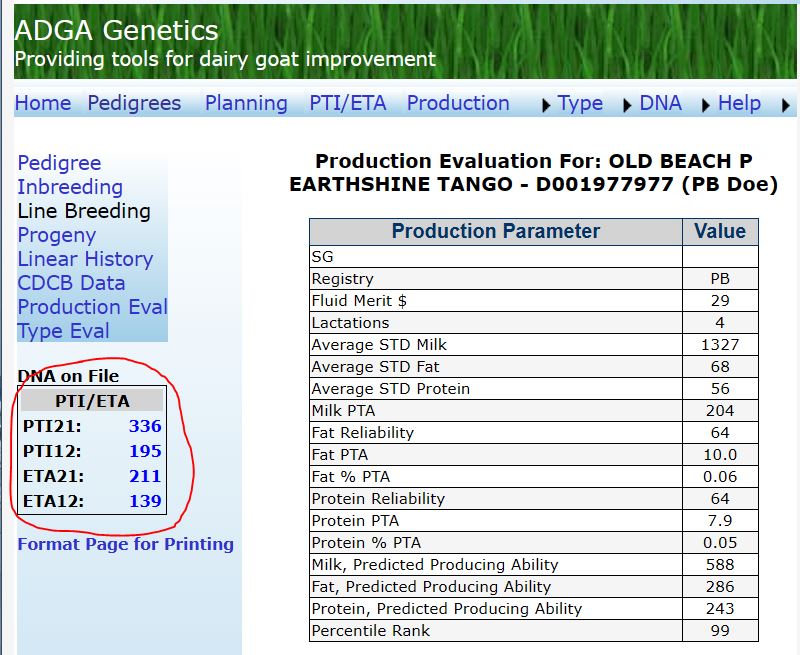The height and width of the screenshot is (655, 800).
Task: Open the DNA menu
Action: 660,103
